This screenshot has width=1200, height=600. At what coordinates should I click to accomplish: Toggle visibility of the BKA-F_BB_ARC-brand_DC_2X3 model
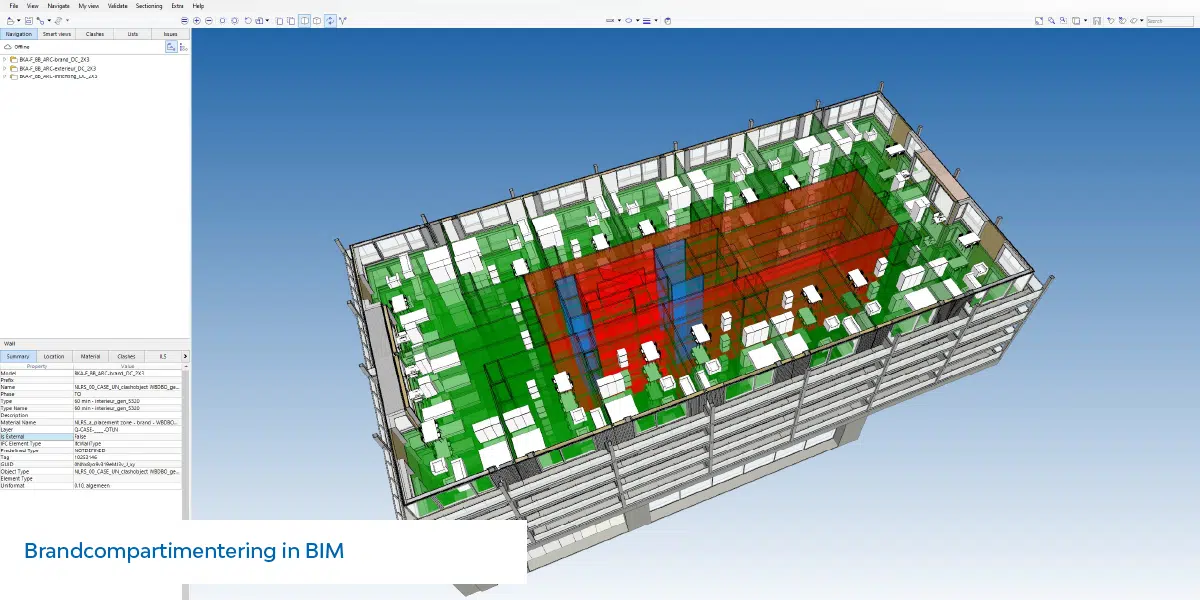pos(14,59)
